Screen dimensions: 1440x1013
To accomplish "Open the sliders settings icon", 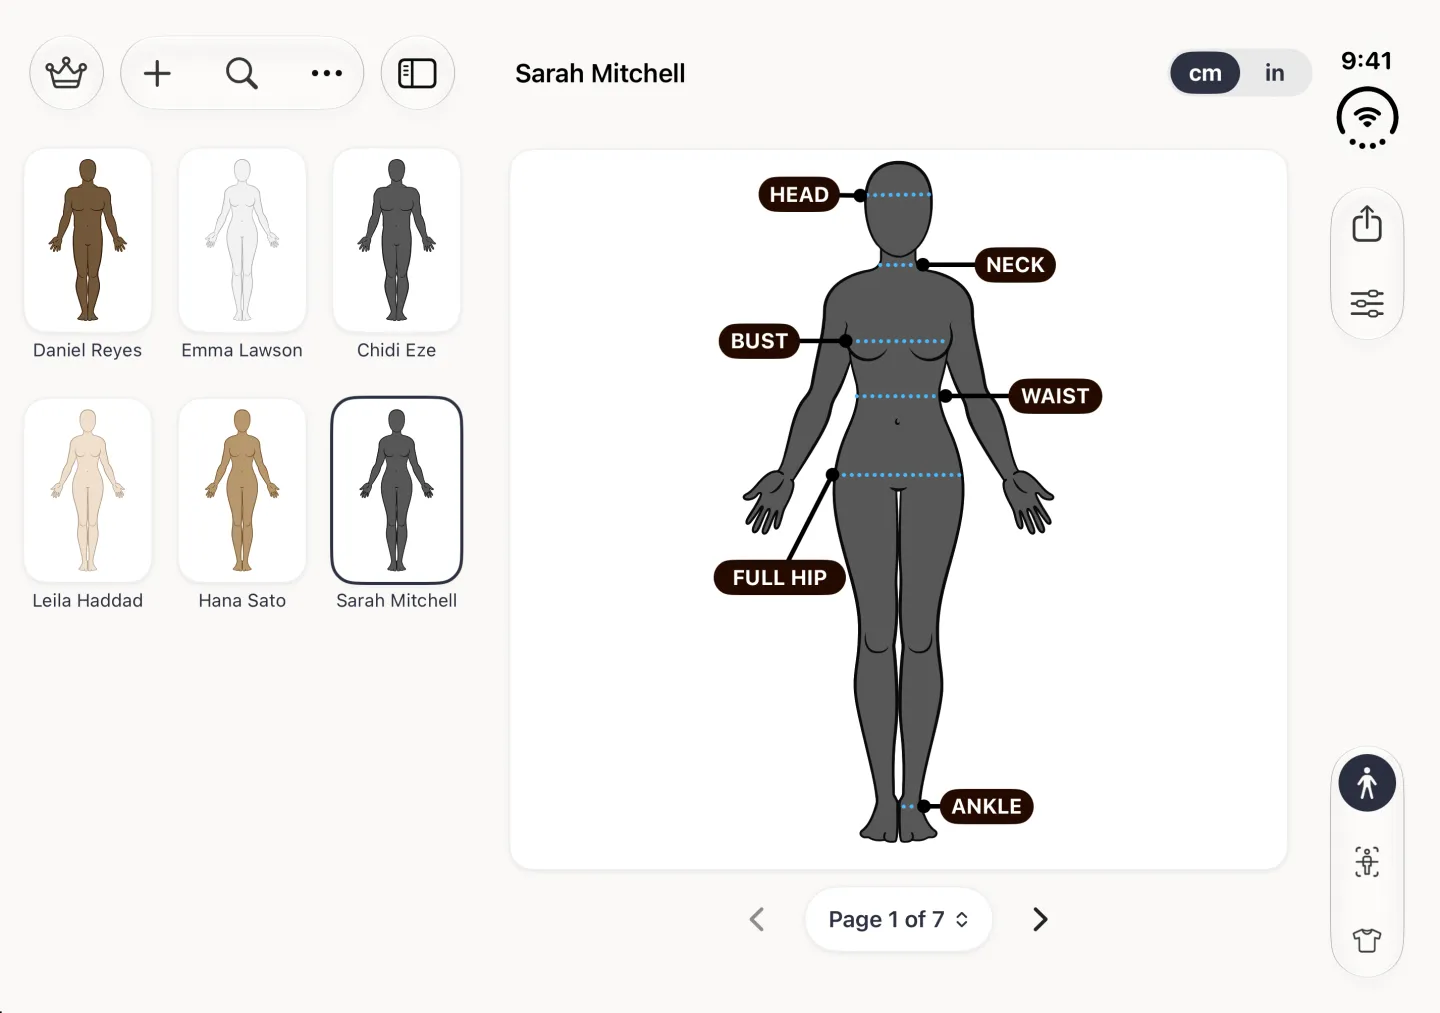I will tap(1367, 303).
